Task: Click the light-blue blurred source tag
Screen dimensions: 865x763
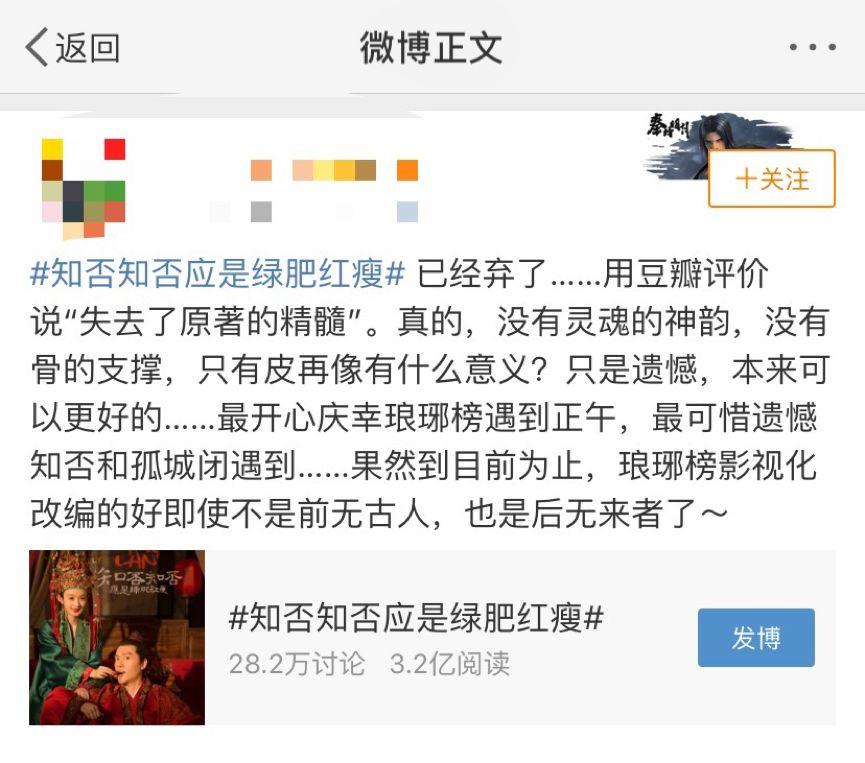Action: coord(407,211)
